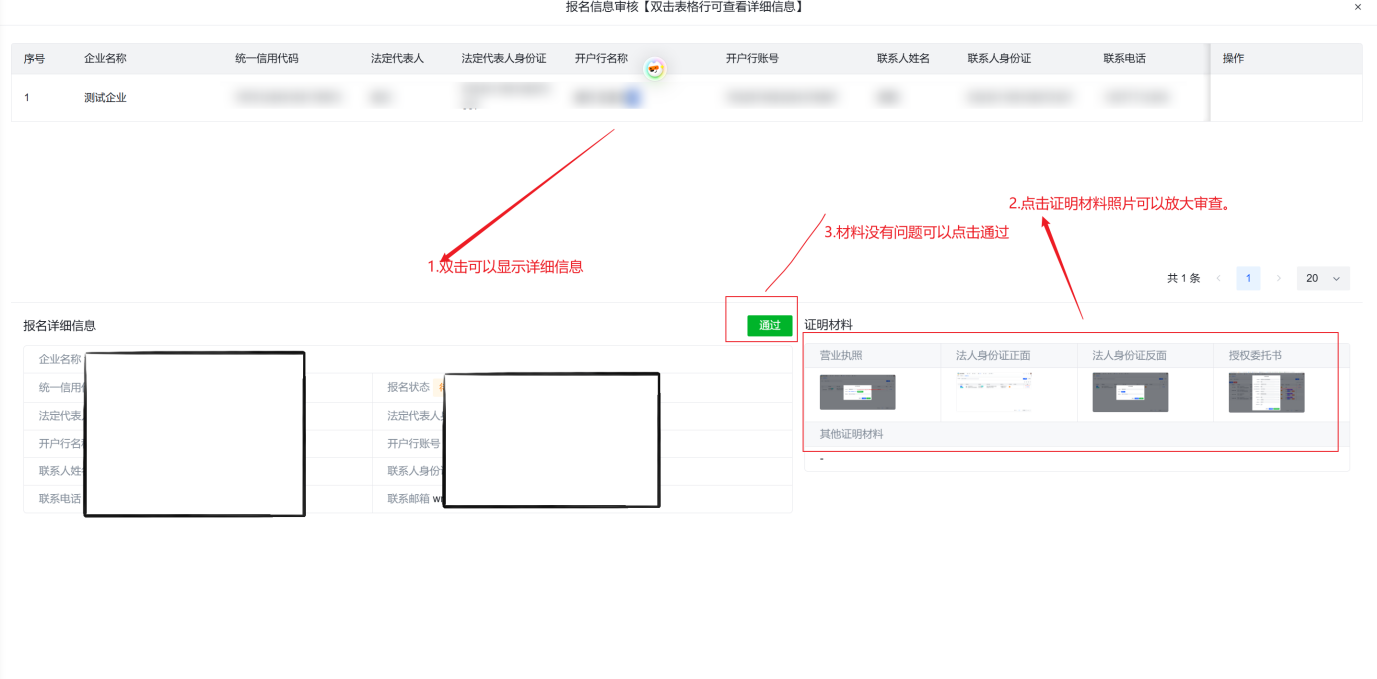Close the 报名信息审核 dialog
Screen dimensions: 1377x679
coord(1357,8)
